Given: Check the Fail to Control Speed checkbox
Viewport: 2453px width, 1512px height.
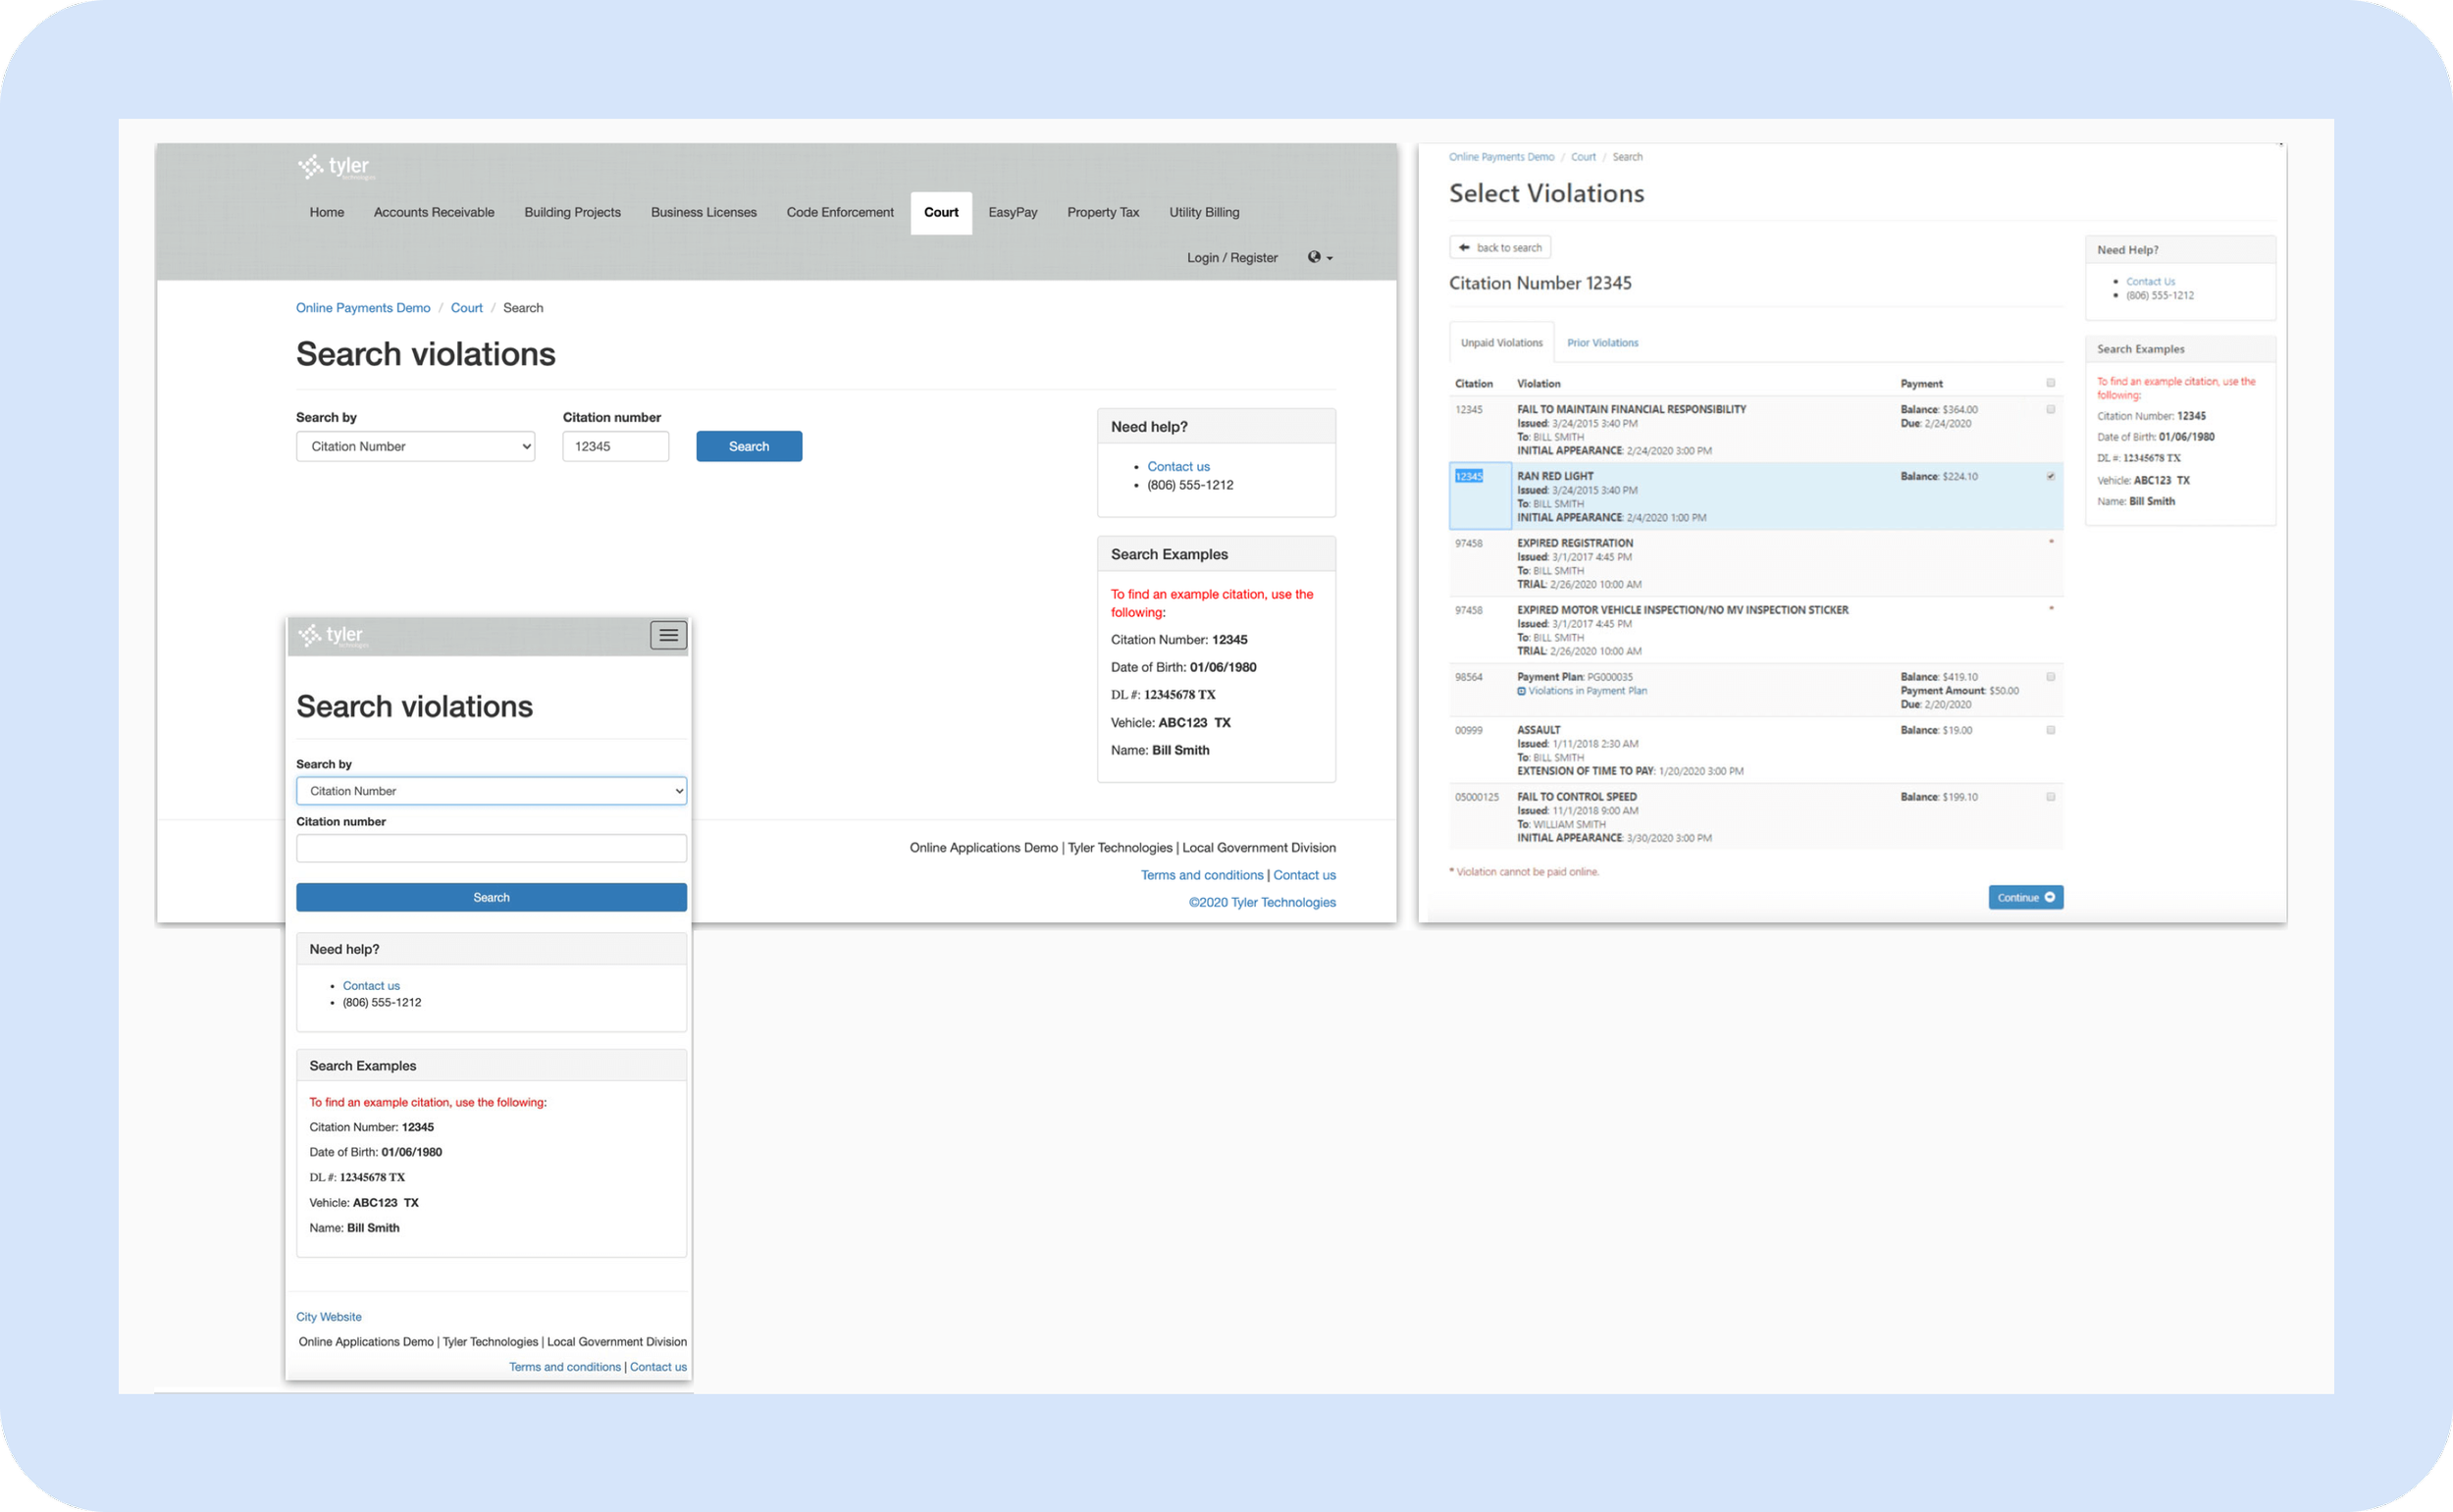Looking at the screenshot, I should click(2050, 797).
